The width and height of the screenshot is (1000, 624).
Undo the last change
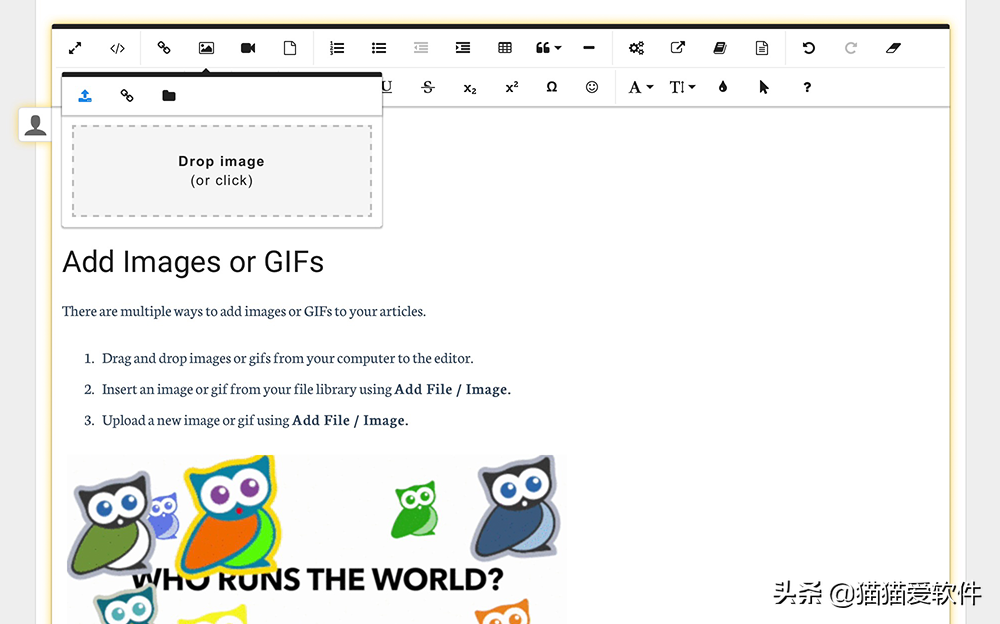pyautogui.click(x=809, y=48)
